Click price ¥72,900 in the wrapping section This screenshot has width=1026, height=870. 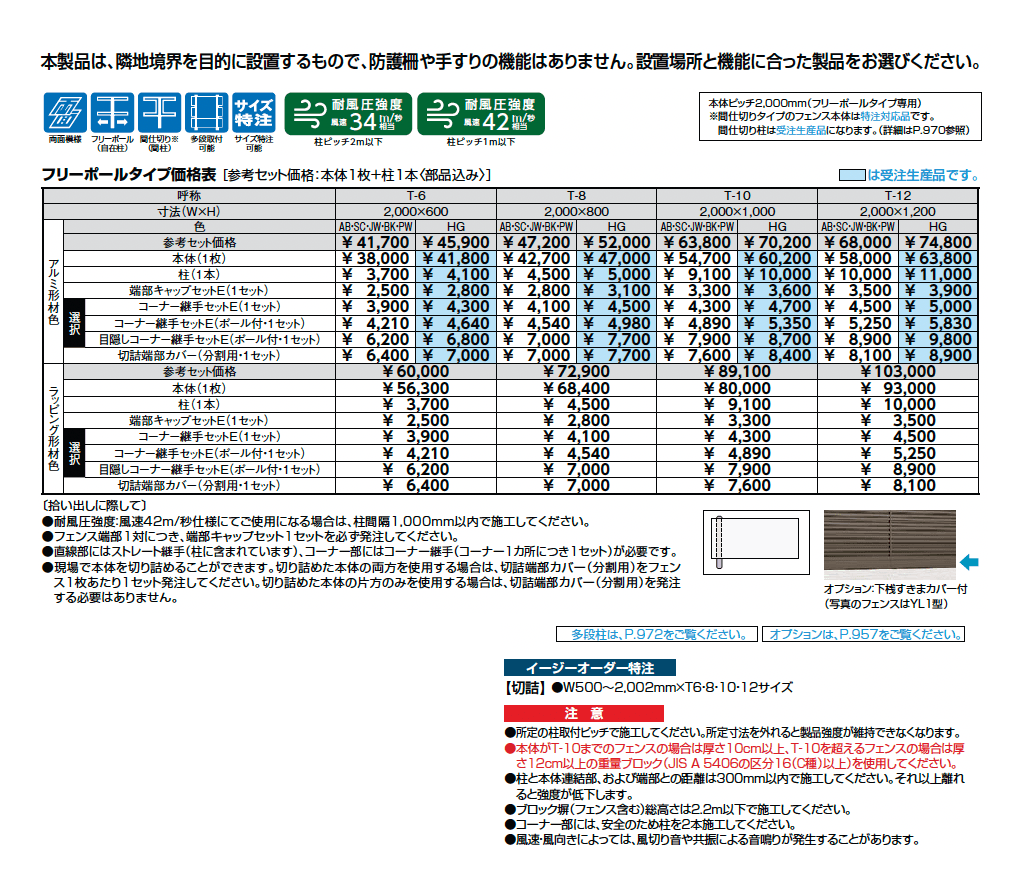[576, 372]
